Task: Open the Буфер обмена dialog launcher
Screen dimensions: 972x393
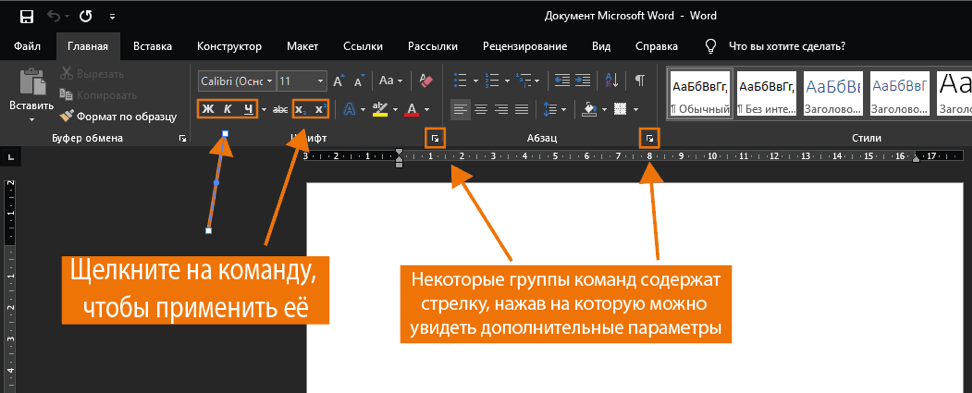Action: [x=182, y=139]
